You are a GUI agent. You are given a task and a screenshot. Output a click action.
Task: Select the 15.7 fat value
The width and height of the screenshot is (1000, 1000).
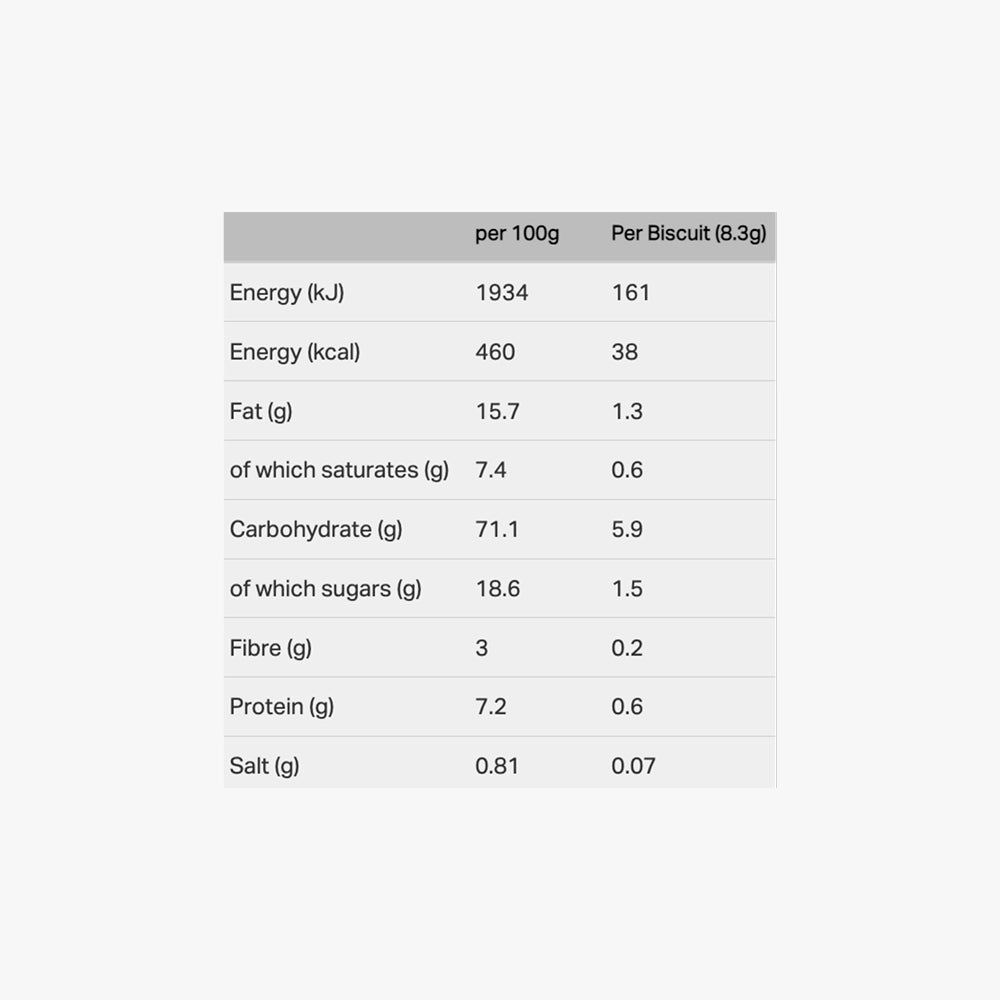(x=497, y=411)
